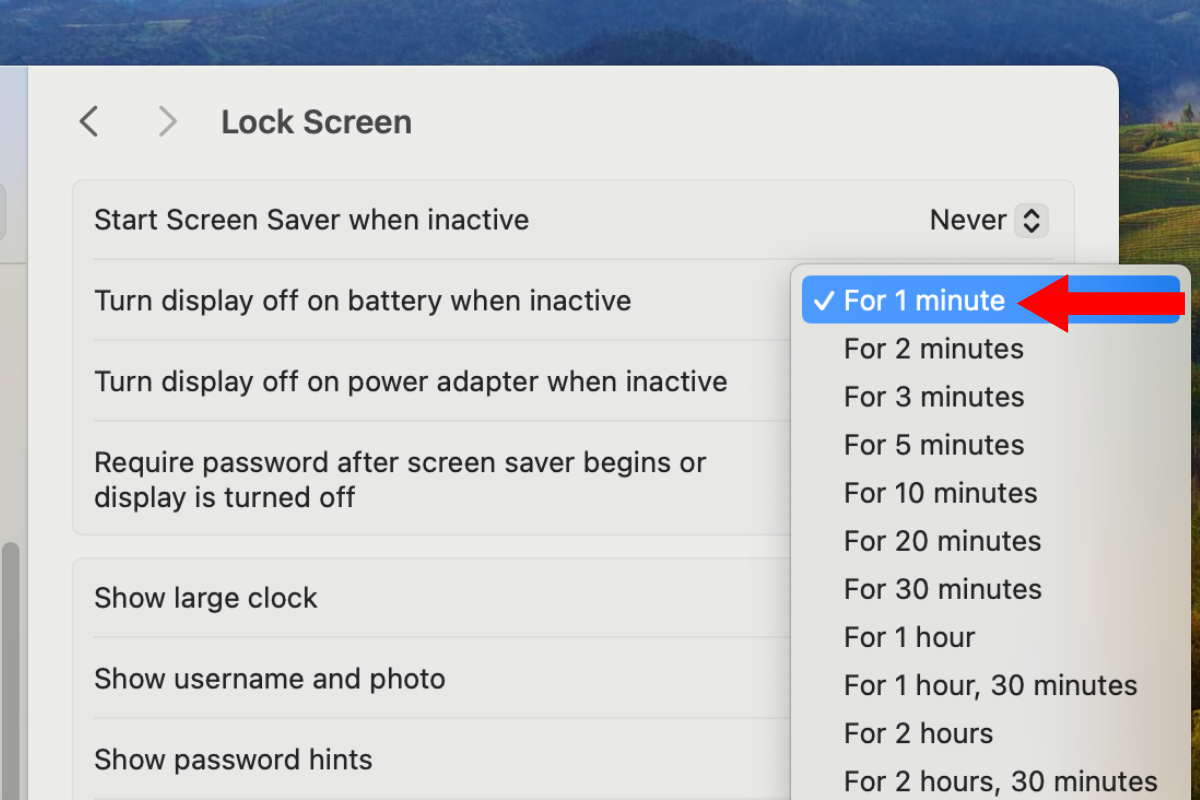Select For 1 minute option
Screen dimensions: 1200x800
924,300
